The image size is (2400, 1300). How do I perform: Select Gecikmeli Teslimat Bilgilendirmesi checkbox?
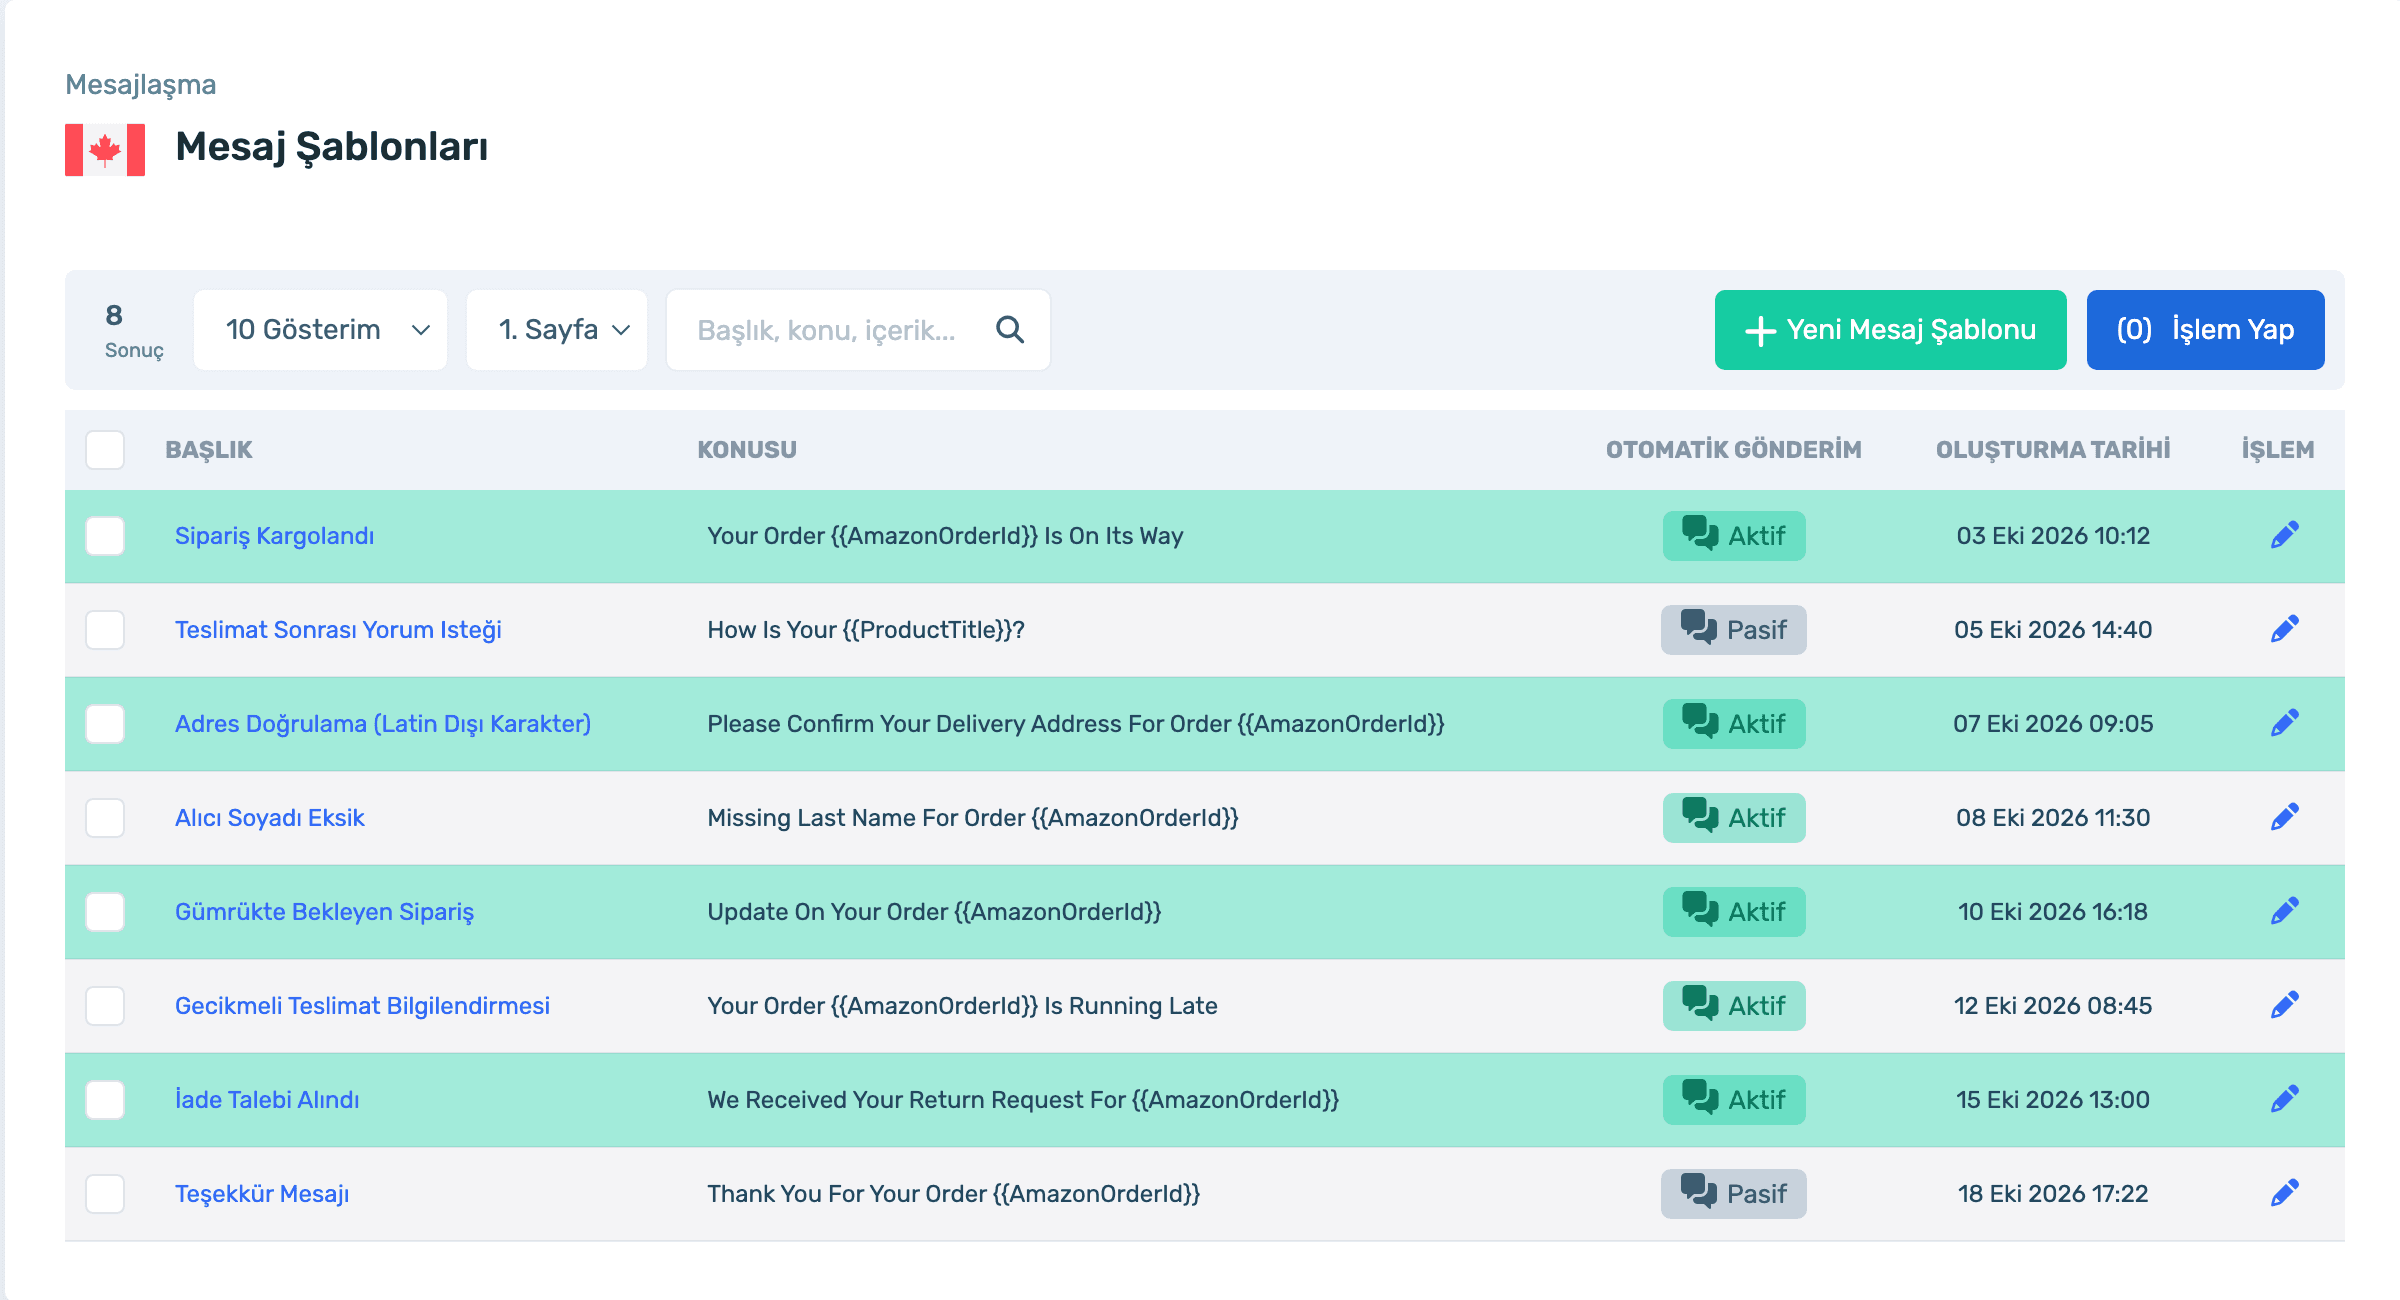pyautogui.click(x=105, y=1006)
